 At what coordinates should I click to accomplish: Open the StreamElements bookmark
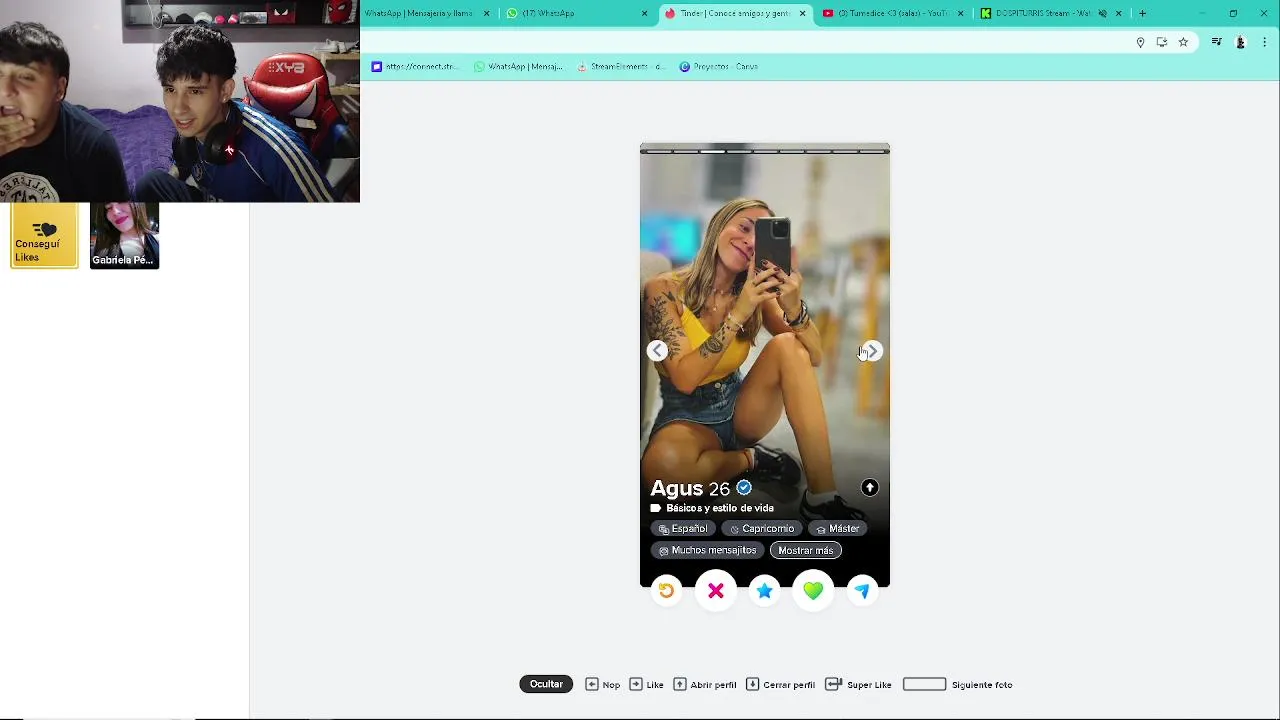(x=621, y=66)
